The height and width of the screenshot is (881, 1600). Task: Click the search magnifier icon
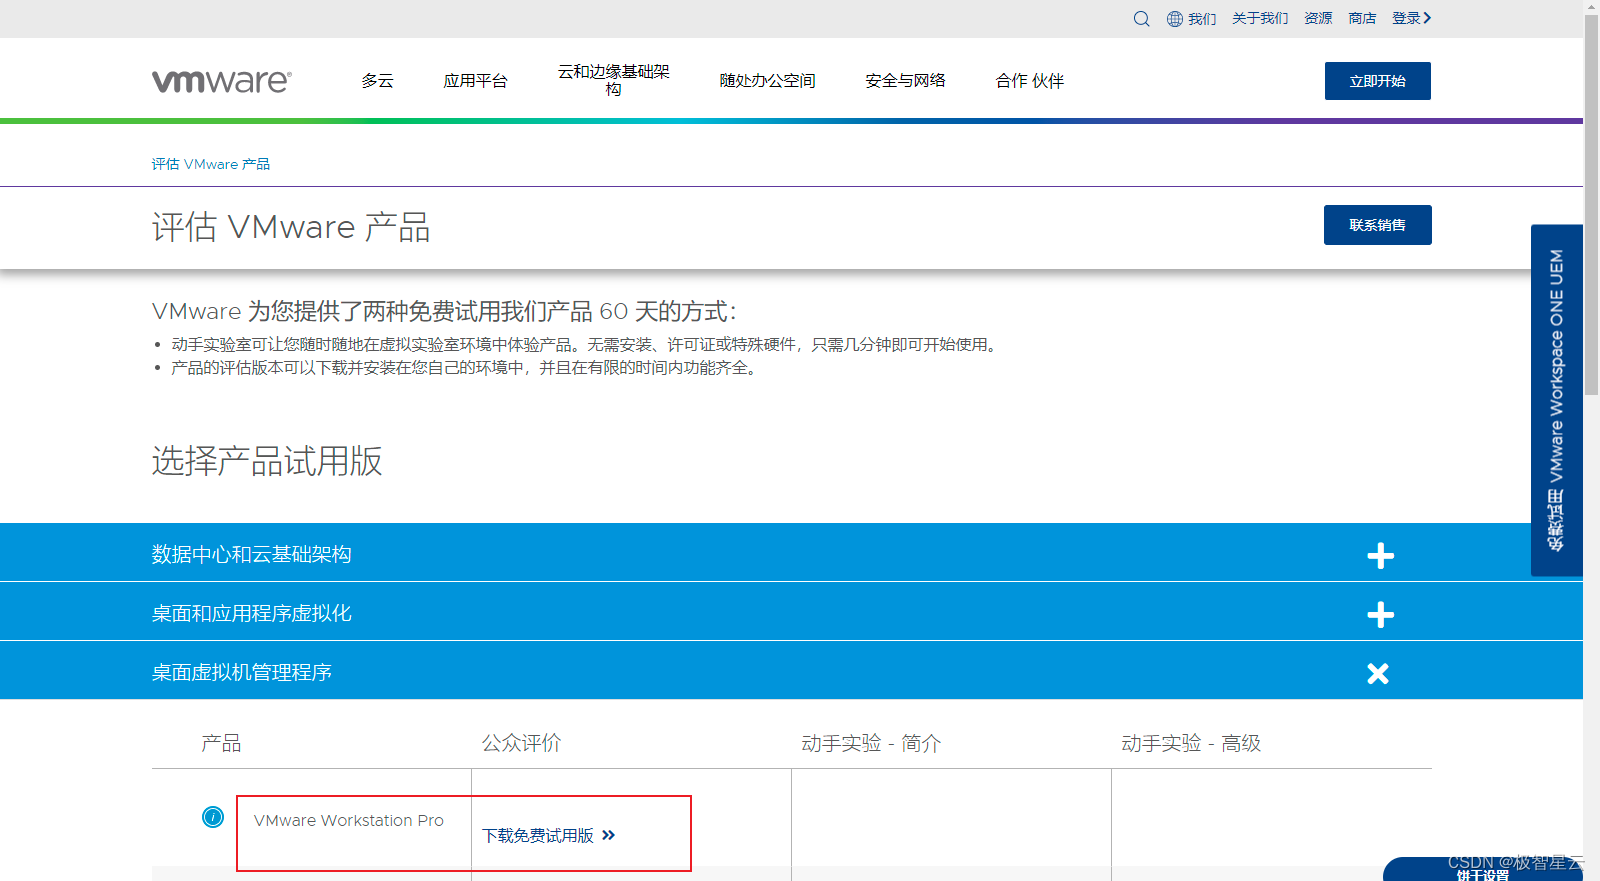[x=1141, y=19]
